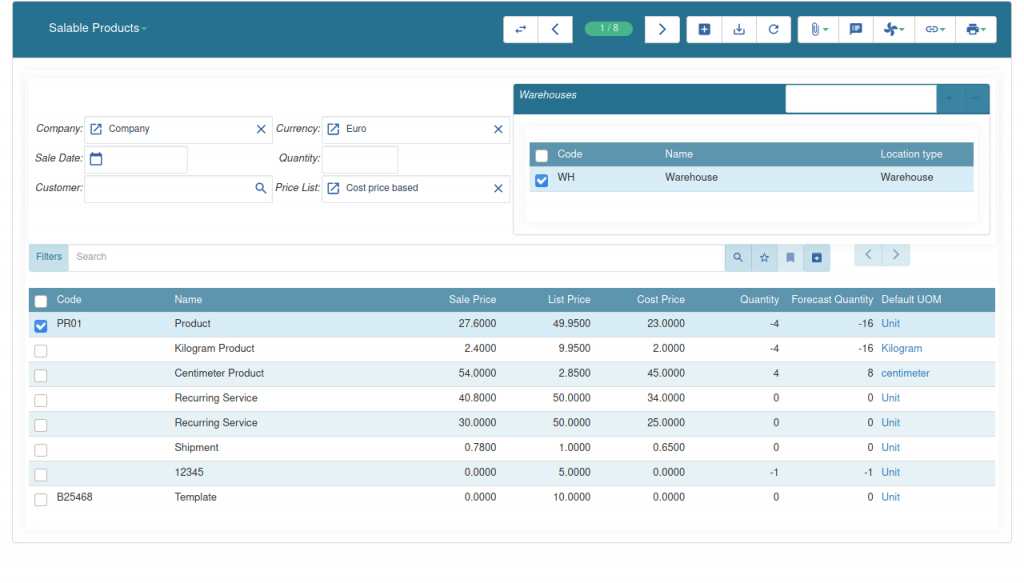This screenshot has width=1024, height=583.
Task: Open the attachment paperclip dropdown
Action: pyautogui.click(x=818, y=30)
